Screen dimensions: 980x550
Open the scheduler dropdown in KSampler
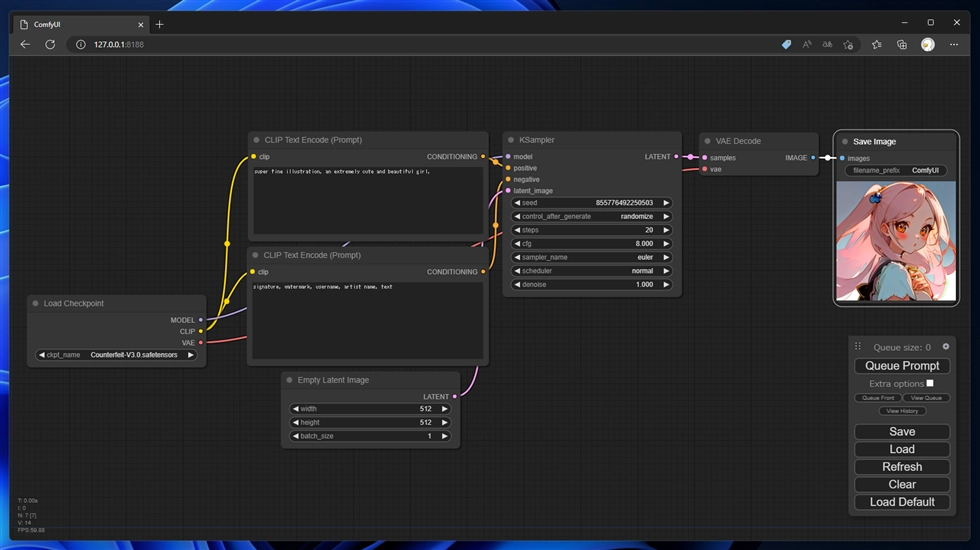point(591,271)
